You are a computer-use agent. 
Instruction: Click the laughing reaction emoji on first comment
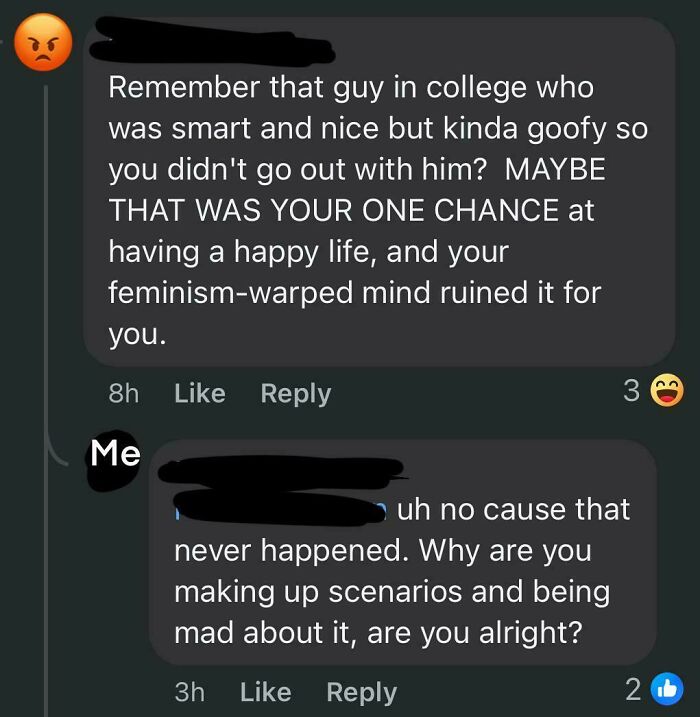pos(667,392)
